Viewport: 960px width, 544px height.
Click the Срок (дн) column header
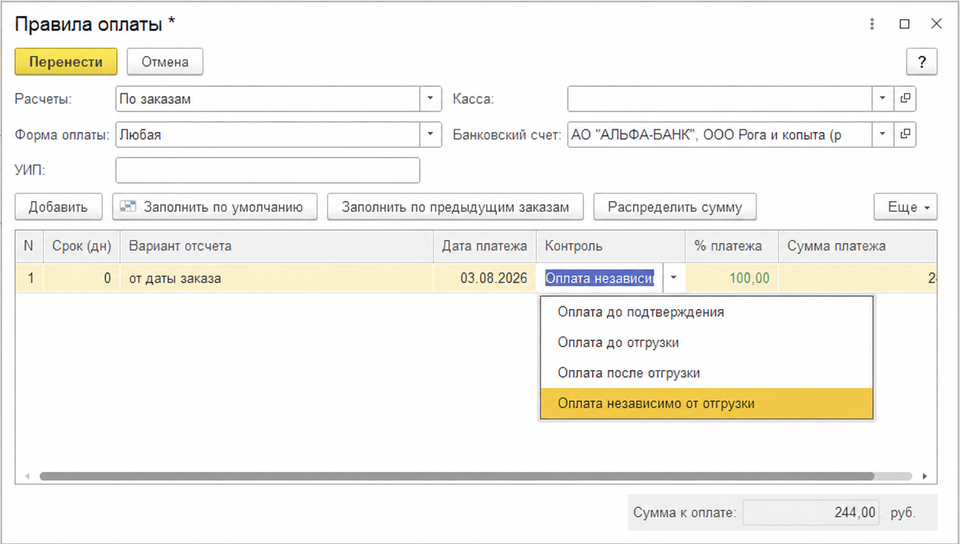[x=81, y=246]
